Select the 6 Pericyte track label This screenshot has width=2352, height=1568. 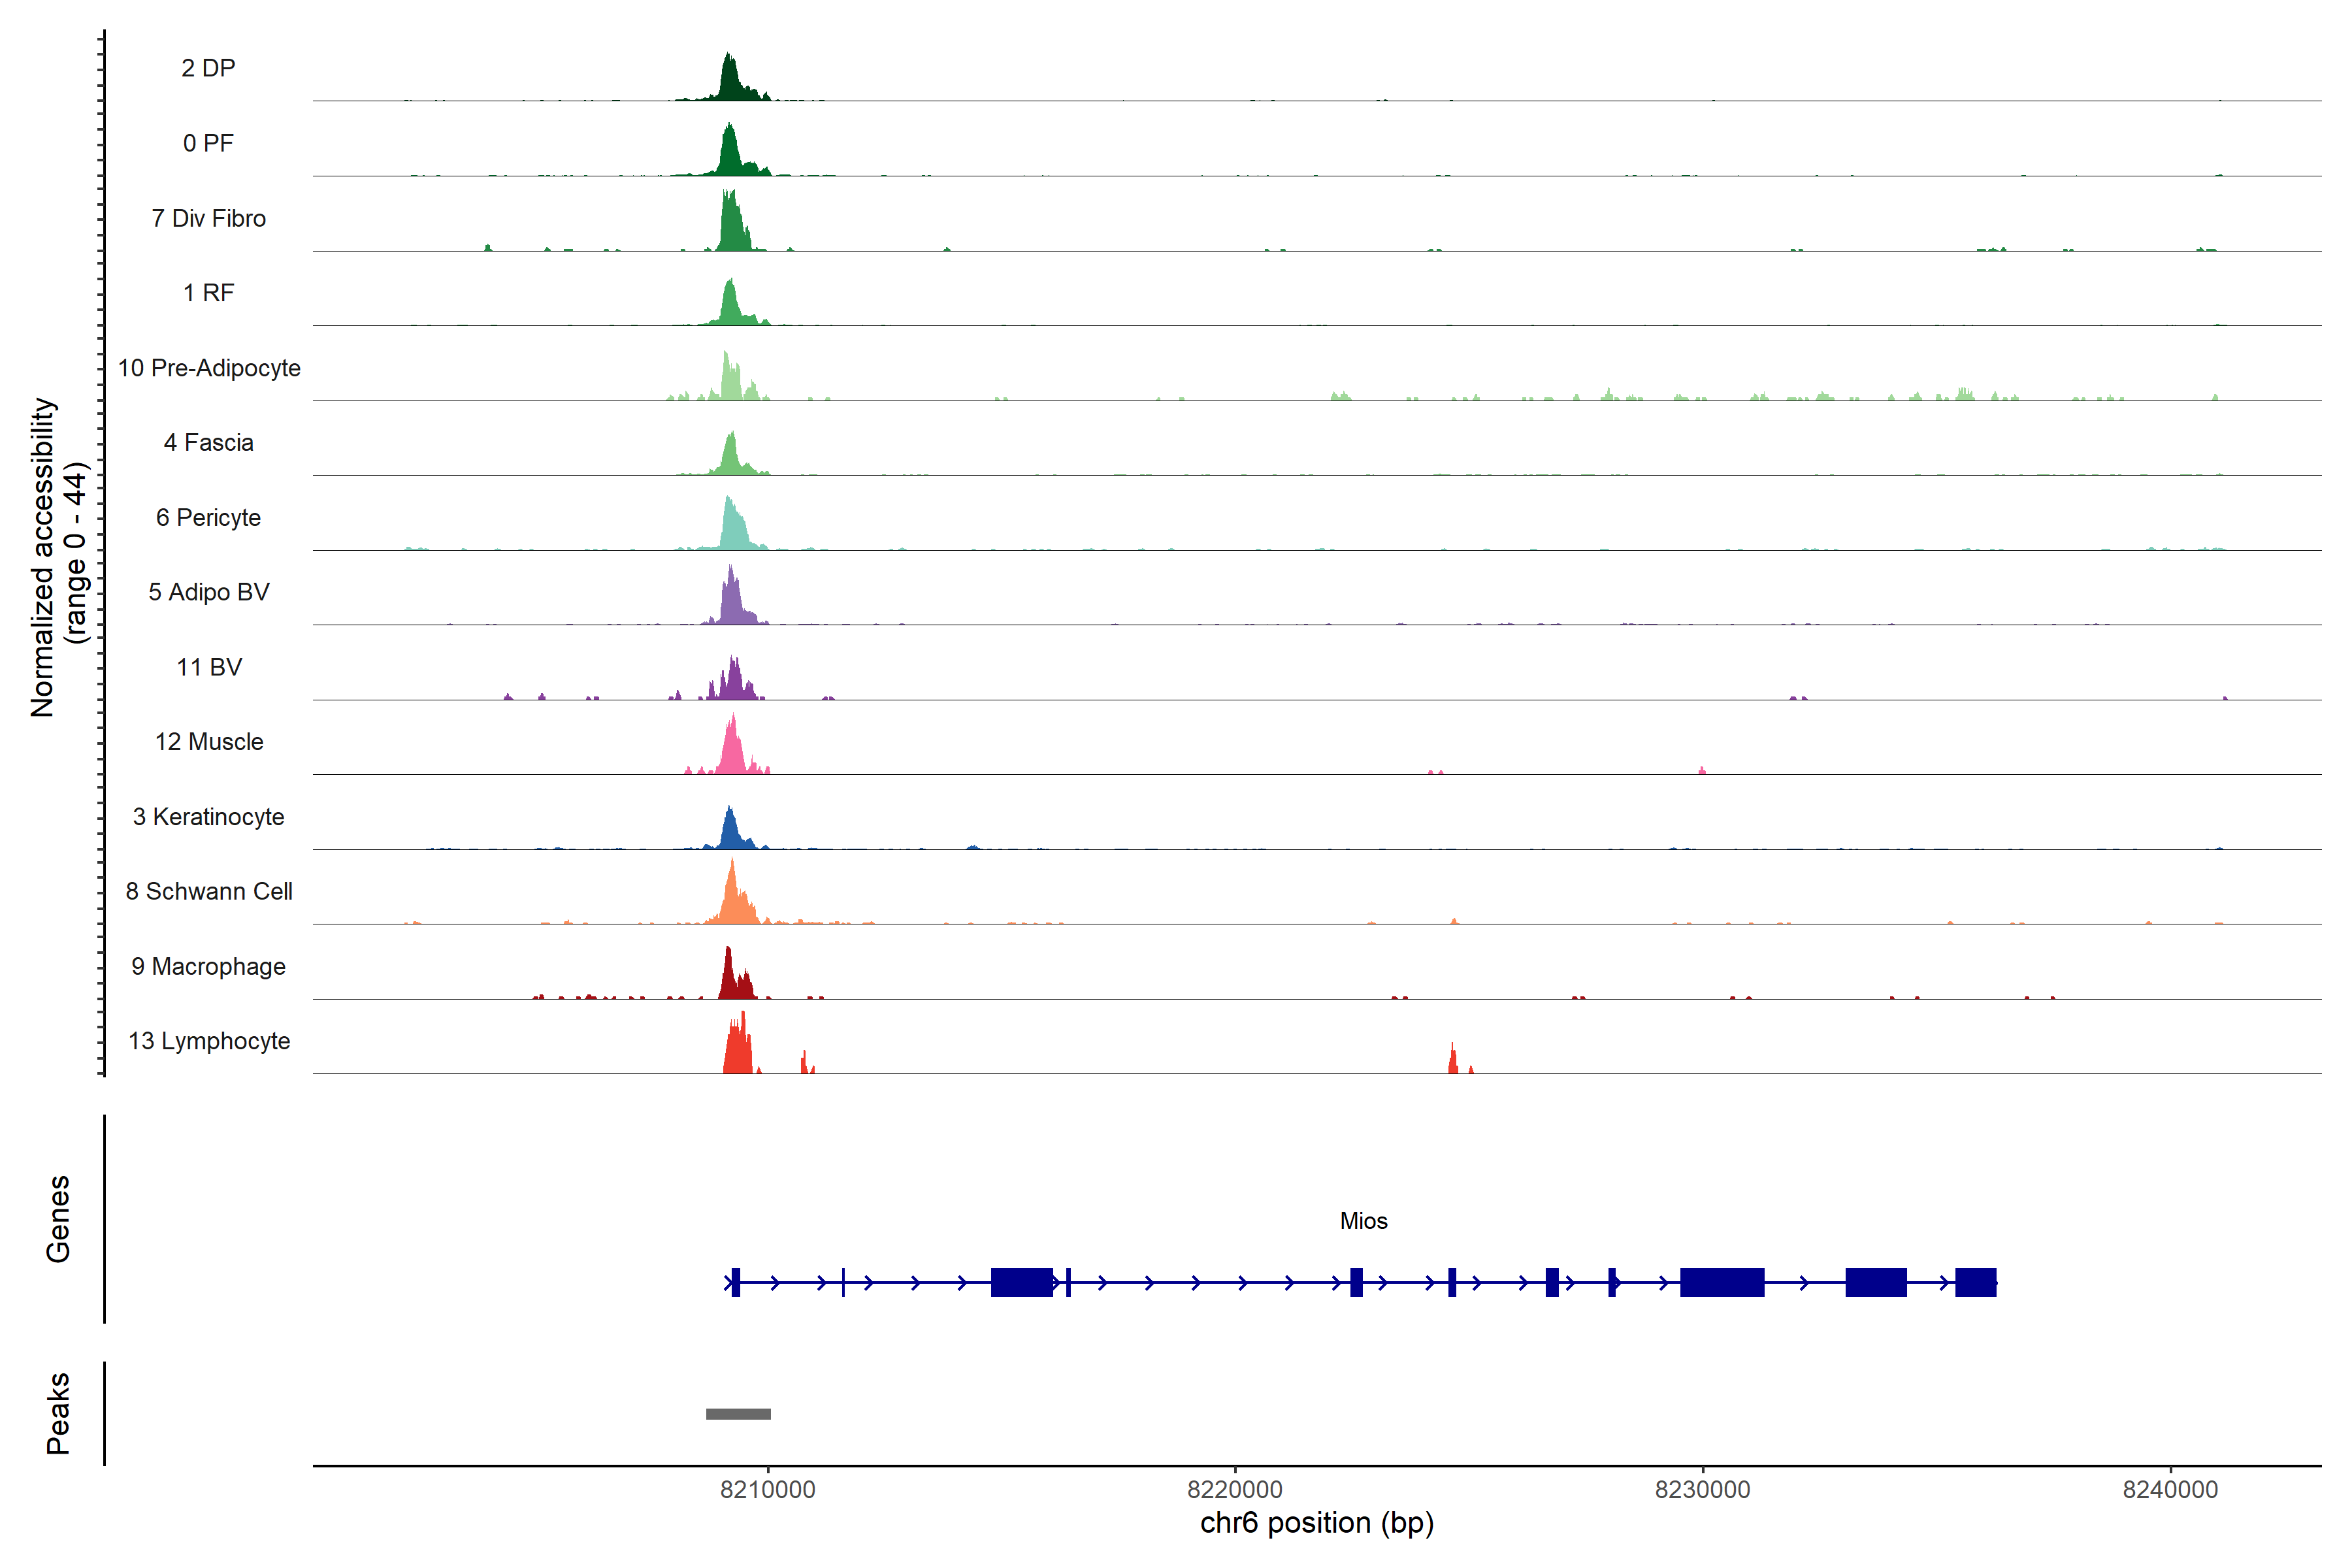click(x=208, y=517)
